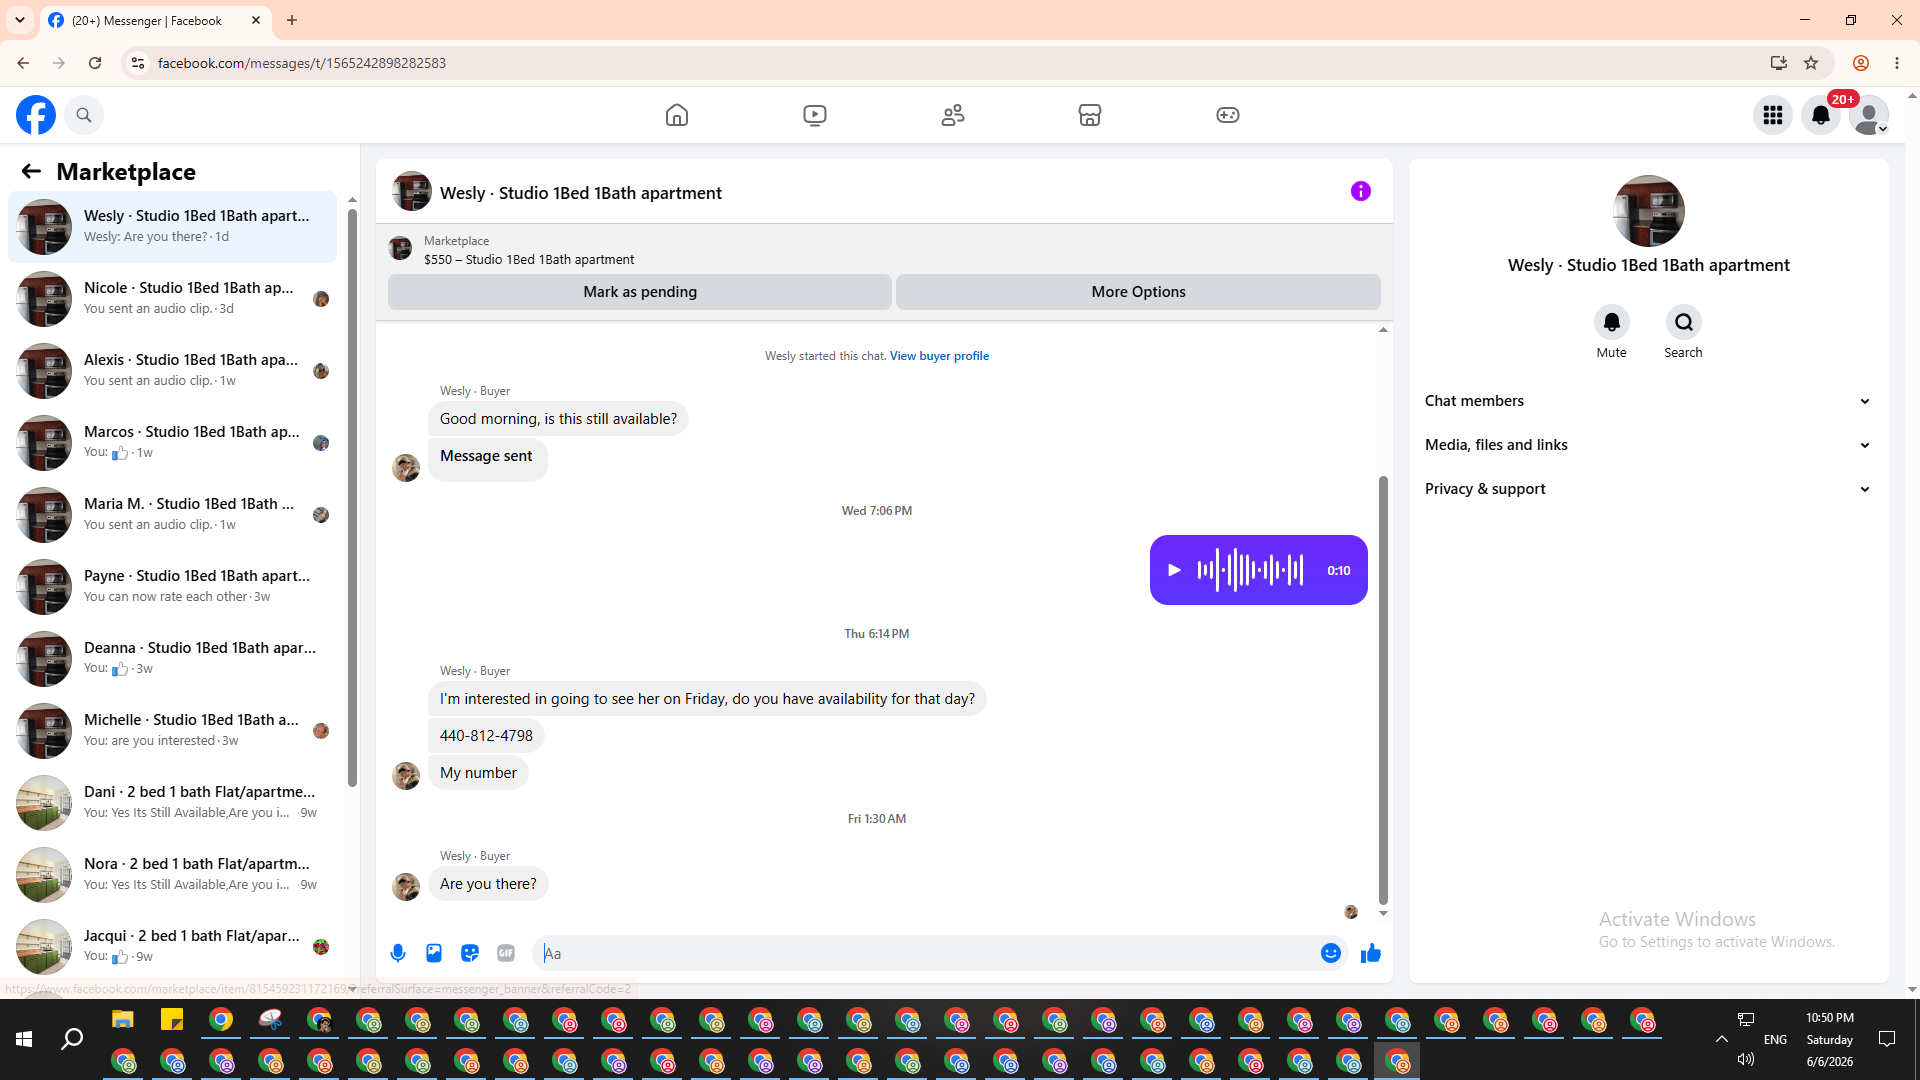Viewport: 1920px width, 1080px height.
Task: Open conversation information purple icon
Action: click(1361, 191)
